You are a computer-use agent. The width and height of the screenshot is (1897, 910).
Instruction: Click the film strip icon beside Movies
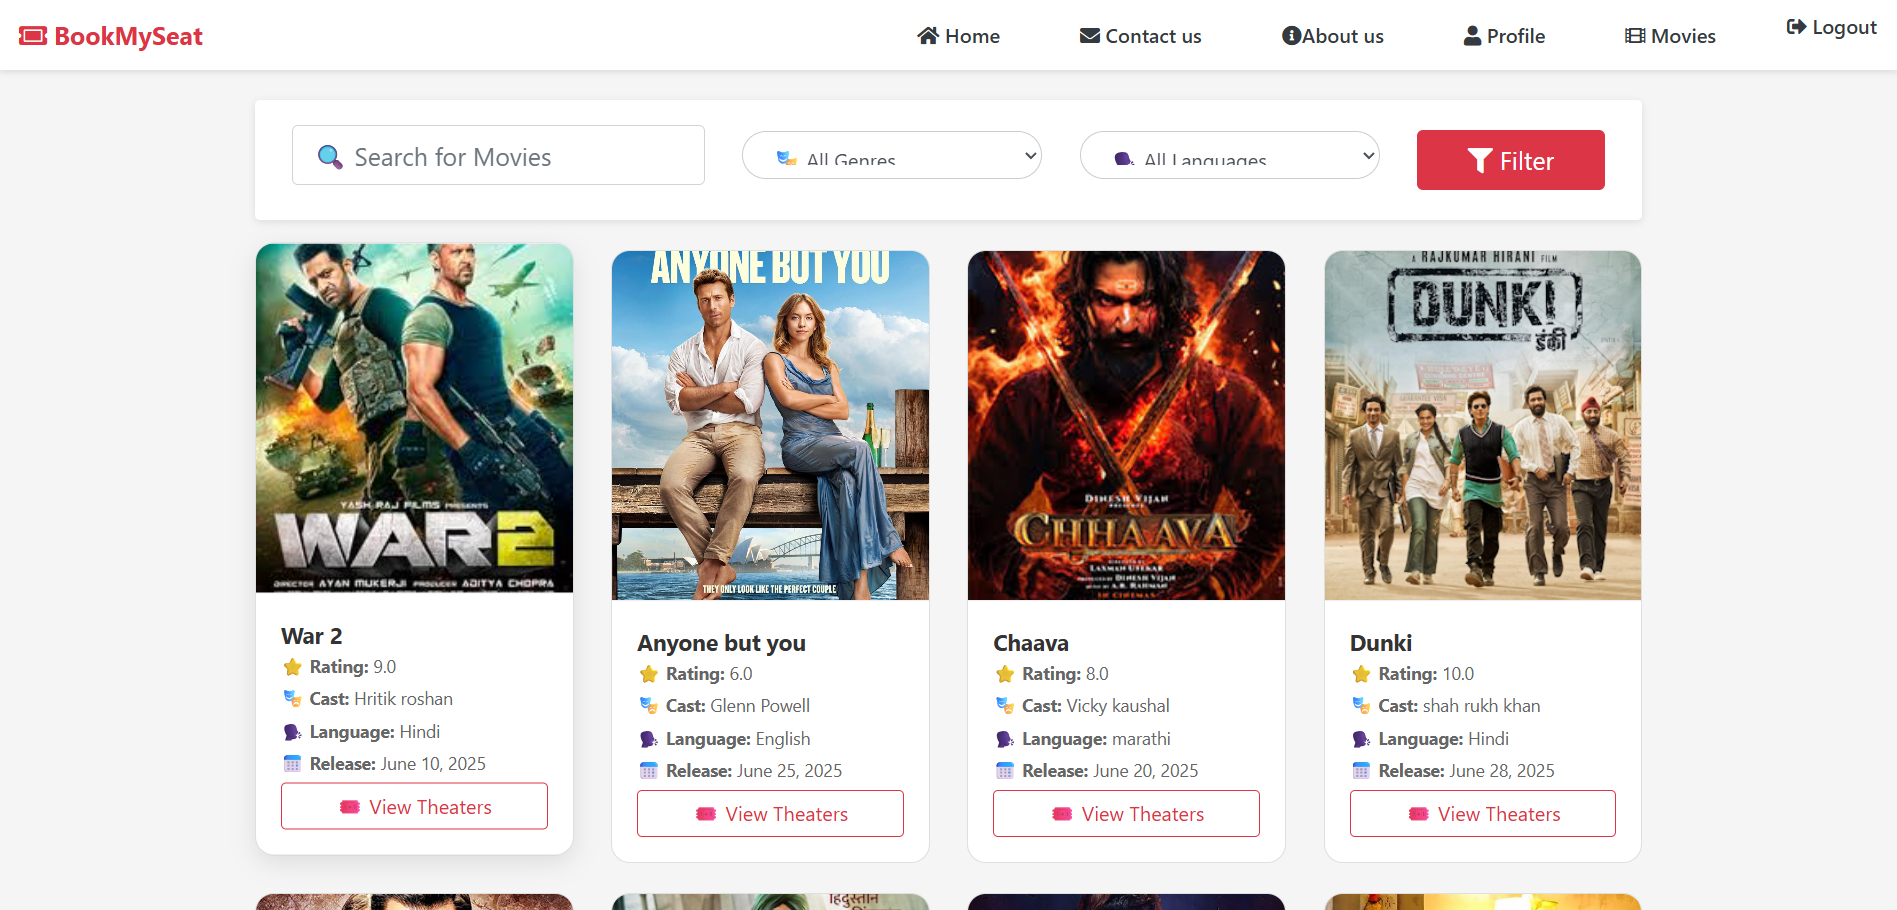pos(1635,36)
